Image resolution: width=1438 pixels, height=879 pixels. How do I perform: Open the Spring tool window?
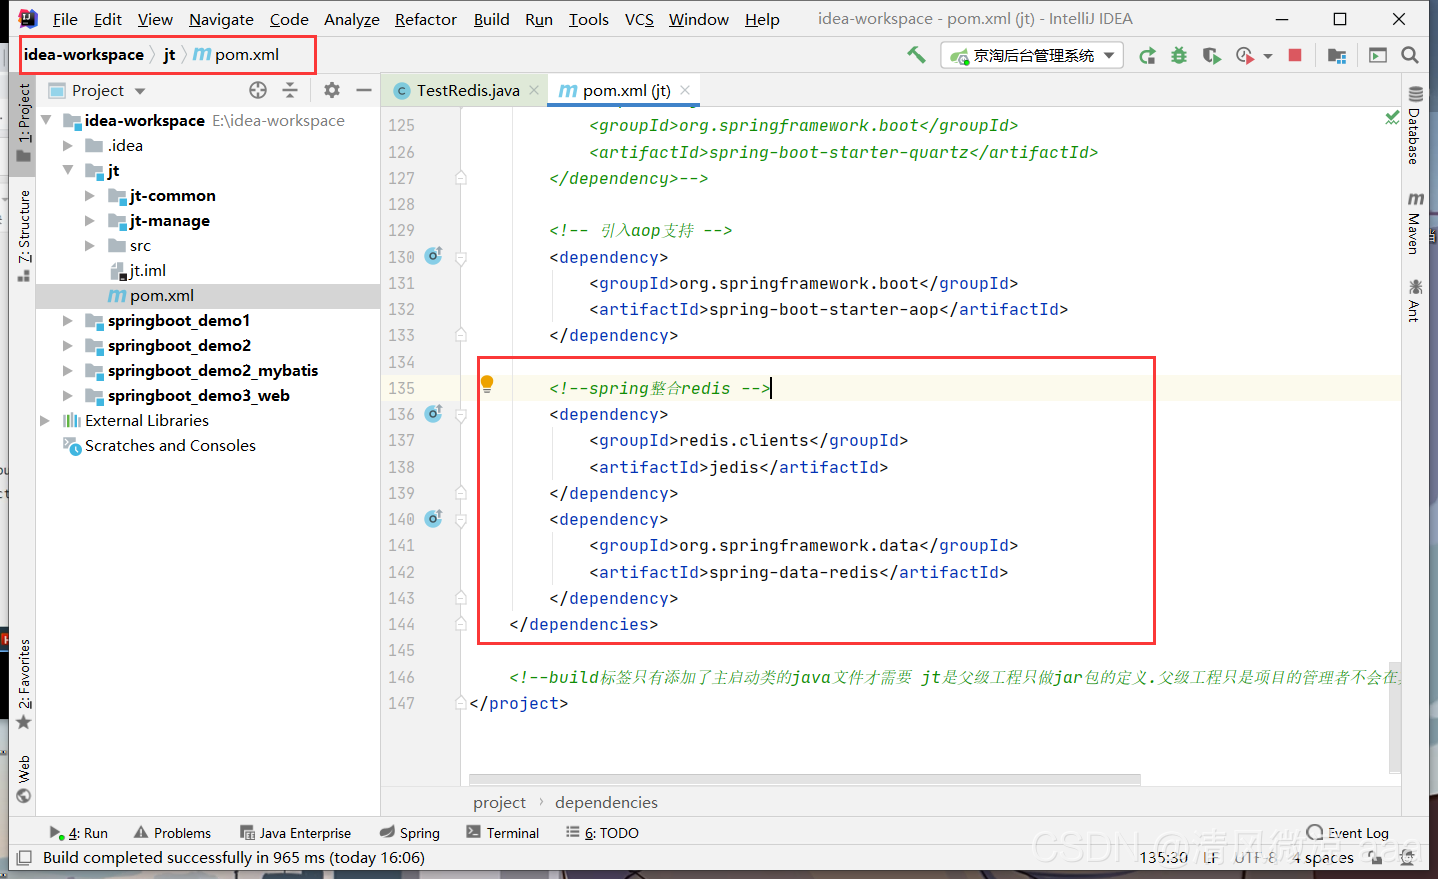click(x=410, y=832)
